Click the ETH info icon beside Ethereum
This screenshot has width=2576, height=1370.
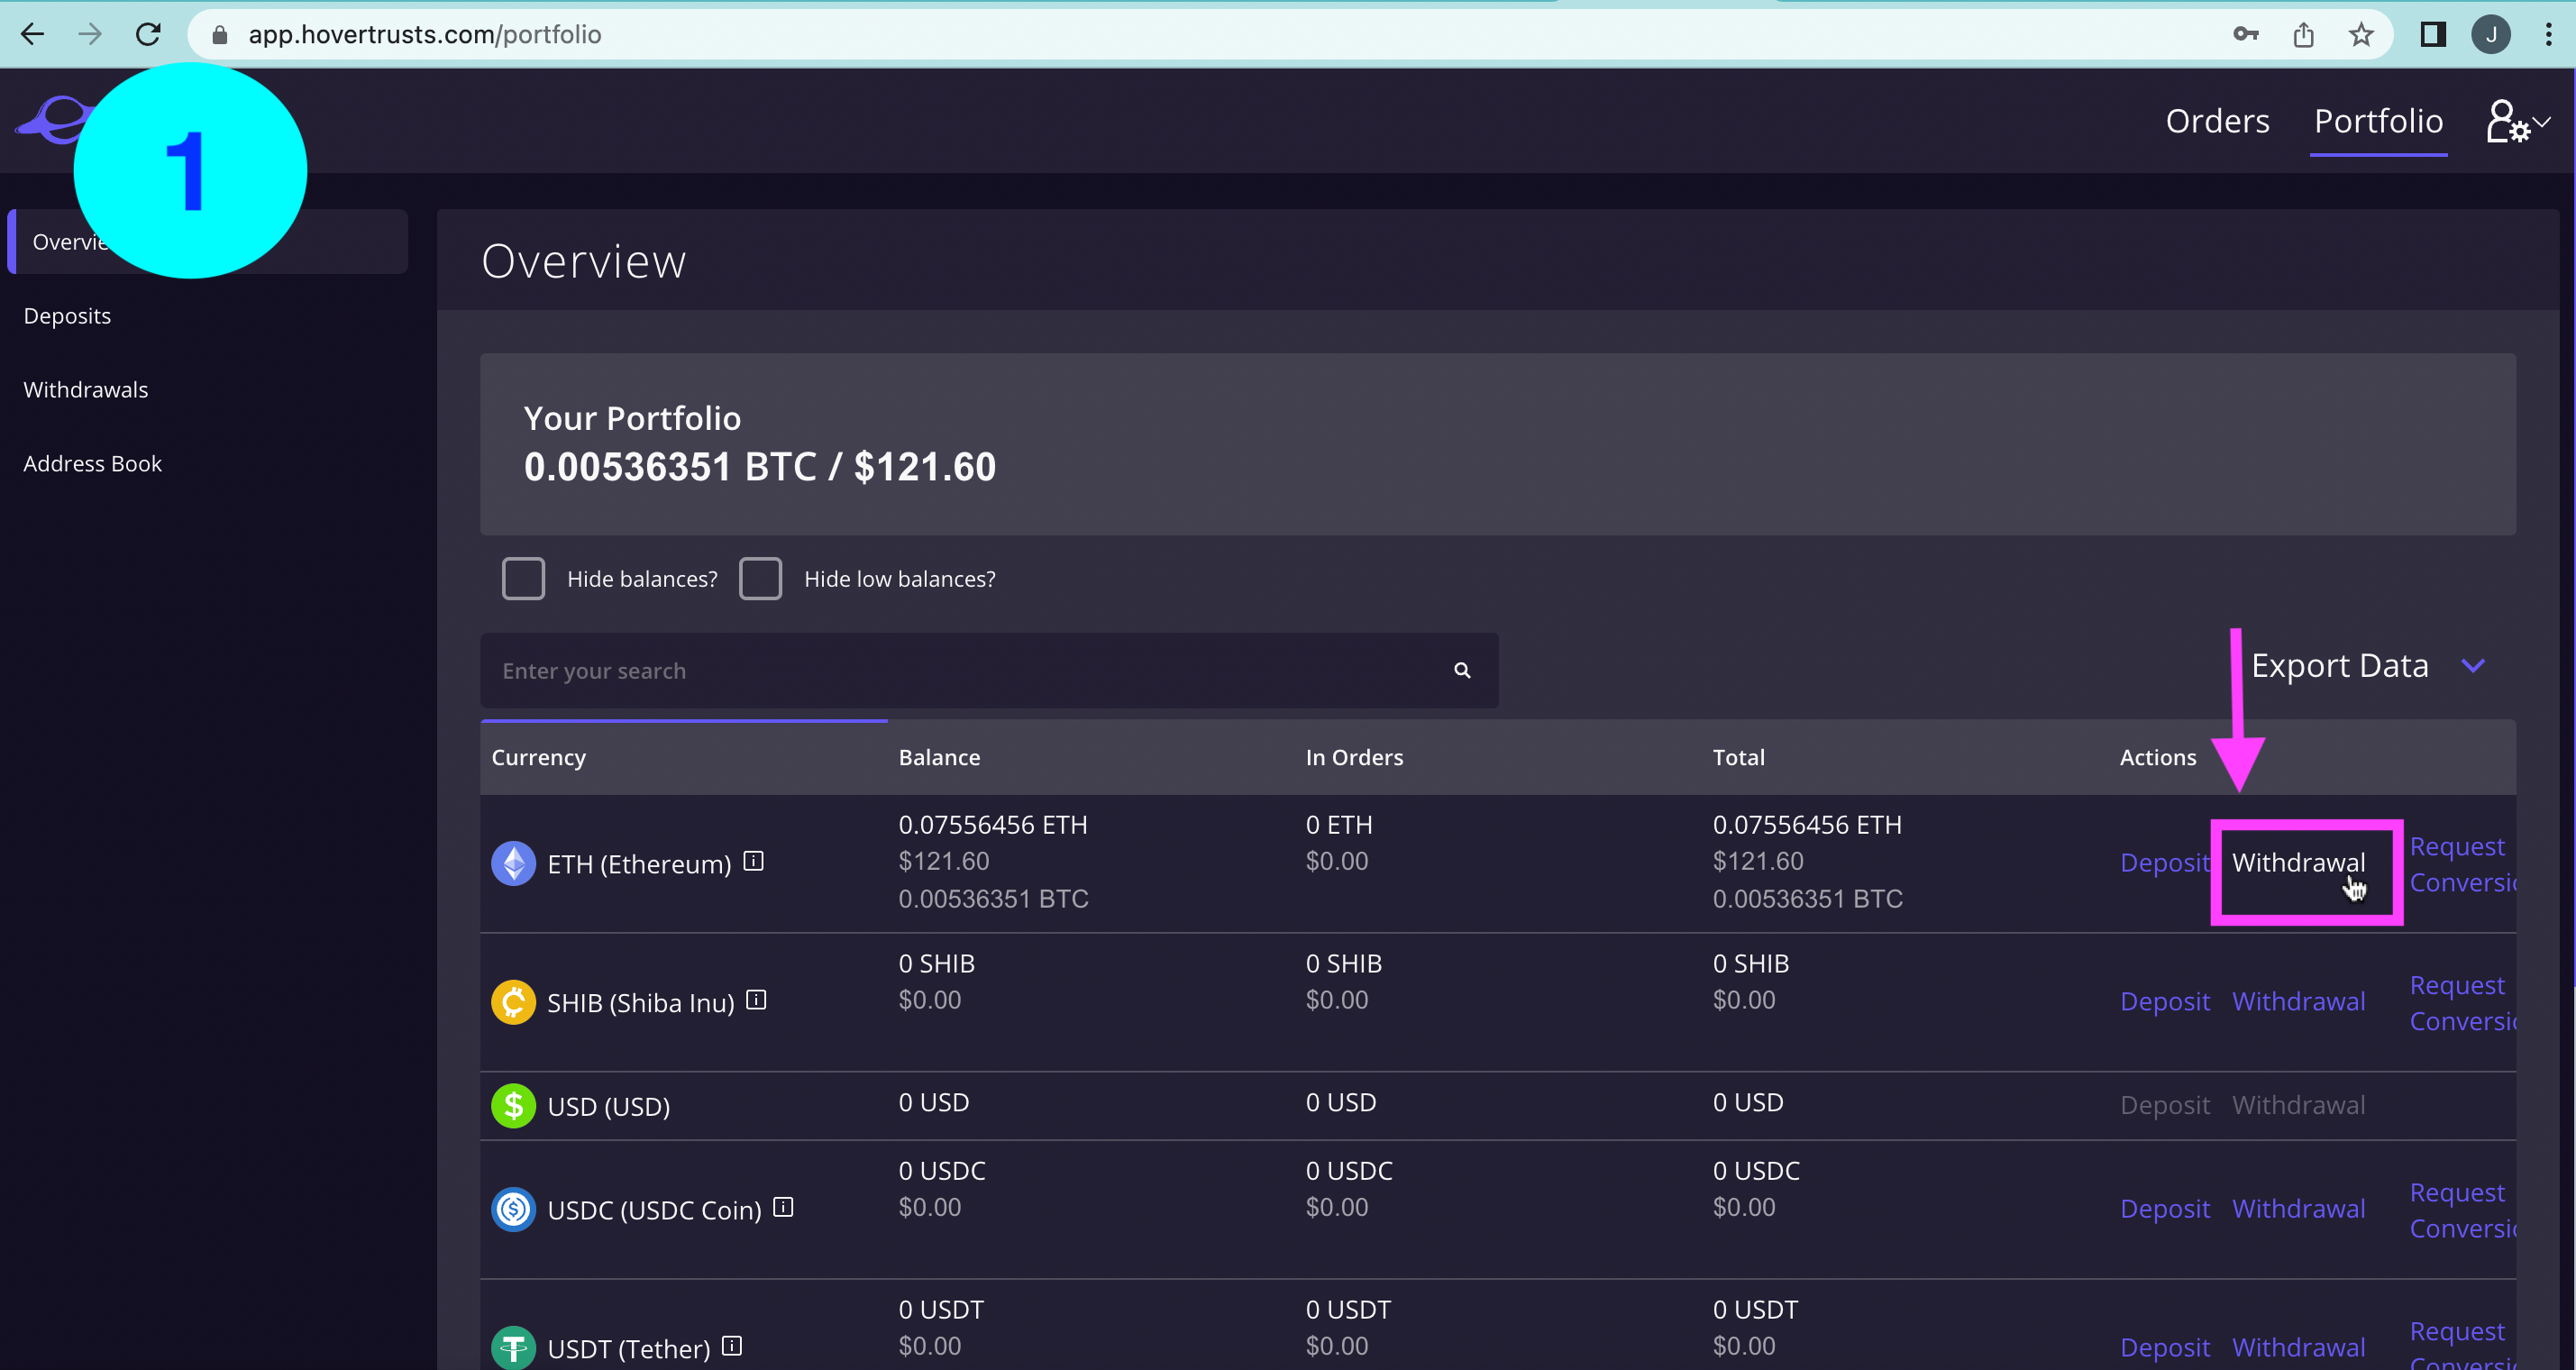point(753,861)
